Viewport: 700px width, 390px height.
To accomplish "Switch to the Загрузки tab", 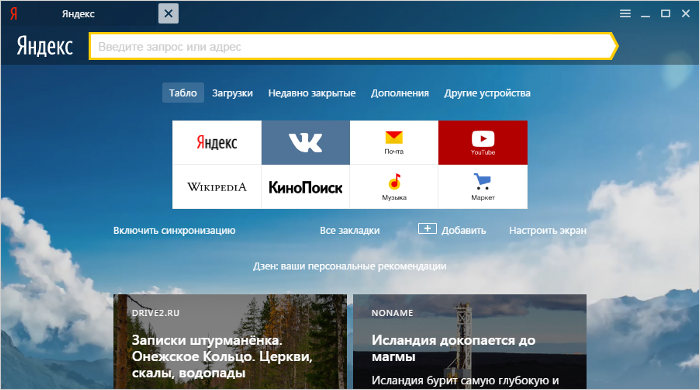I will click(x=232, y=93).
